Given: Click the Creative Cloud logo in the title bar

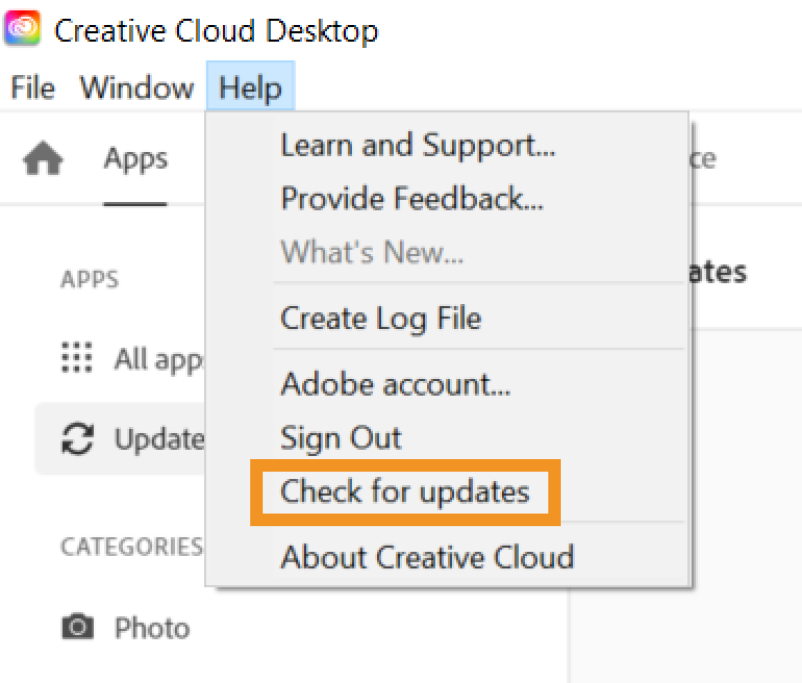Looking at the screenshot, I should [21, 30].
